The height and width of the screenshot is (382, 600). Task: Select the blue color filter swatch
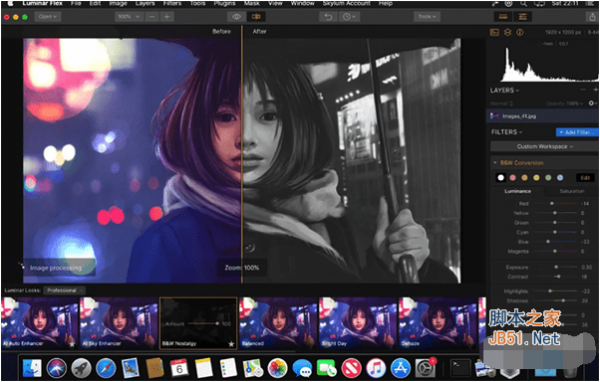coord(560,178)
